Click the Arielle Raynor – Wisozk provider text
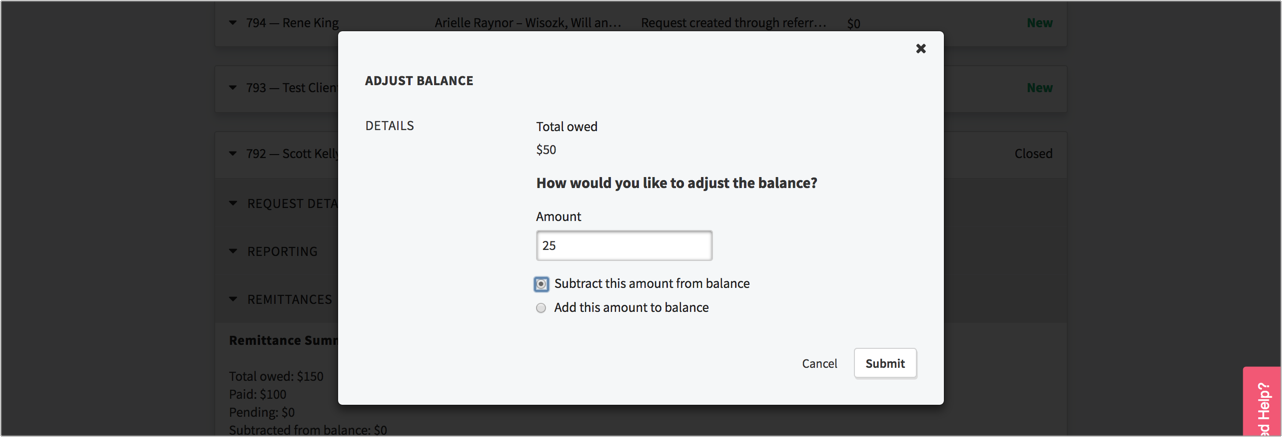The image size is (1282, 437). click(x=527, y=22)
